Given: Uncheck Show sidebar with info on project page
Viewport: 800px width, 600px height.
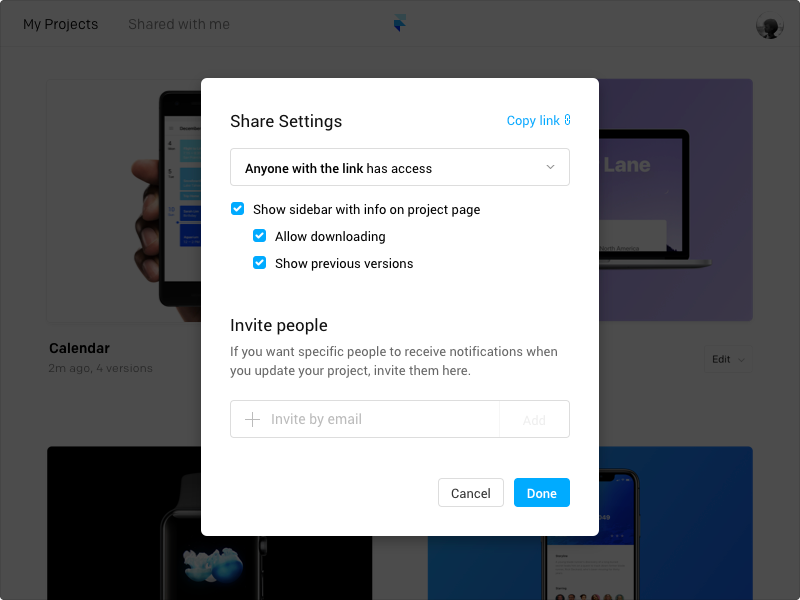Looking at the screenshot, I should [x=237, y=209].
